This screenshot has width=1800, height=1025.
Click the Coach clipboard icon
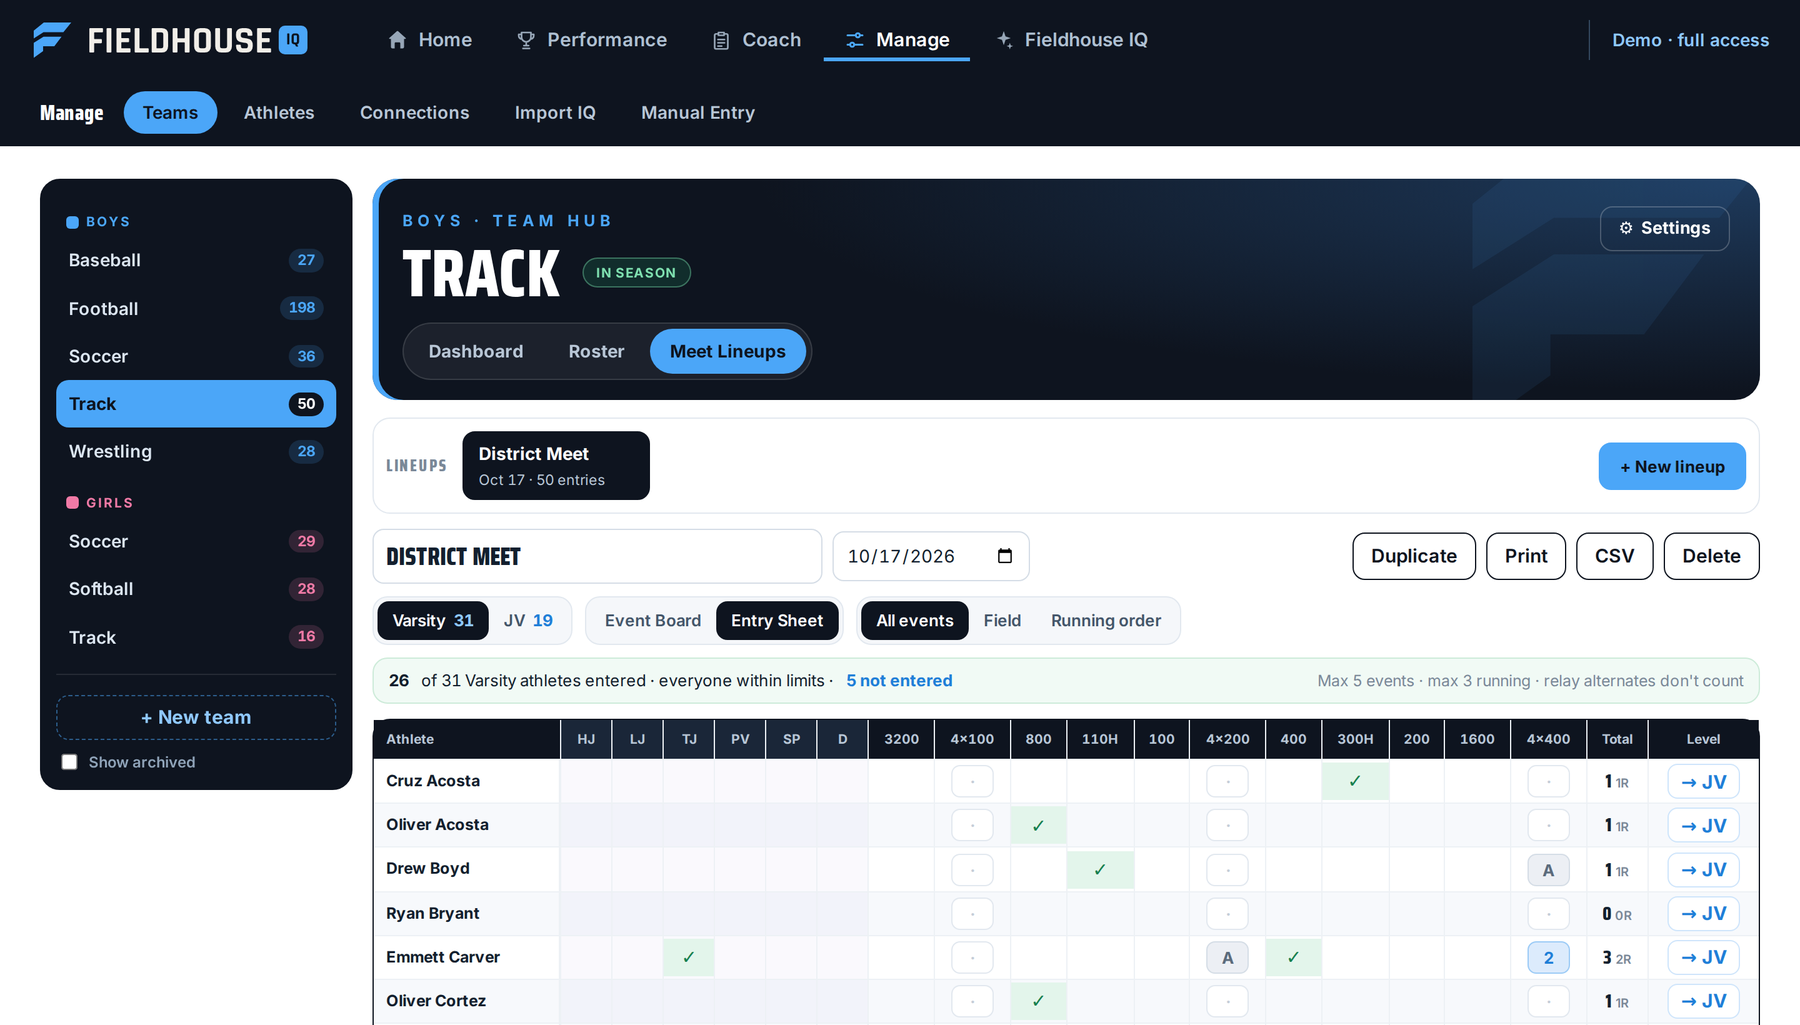(x=721, y=40)
